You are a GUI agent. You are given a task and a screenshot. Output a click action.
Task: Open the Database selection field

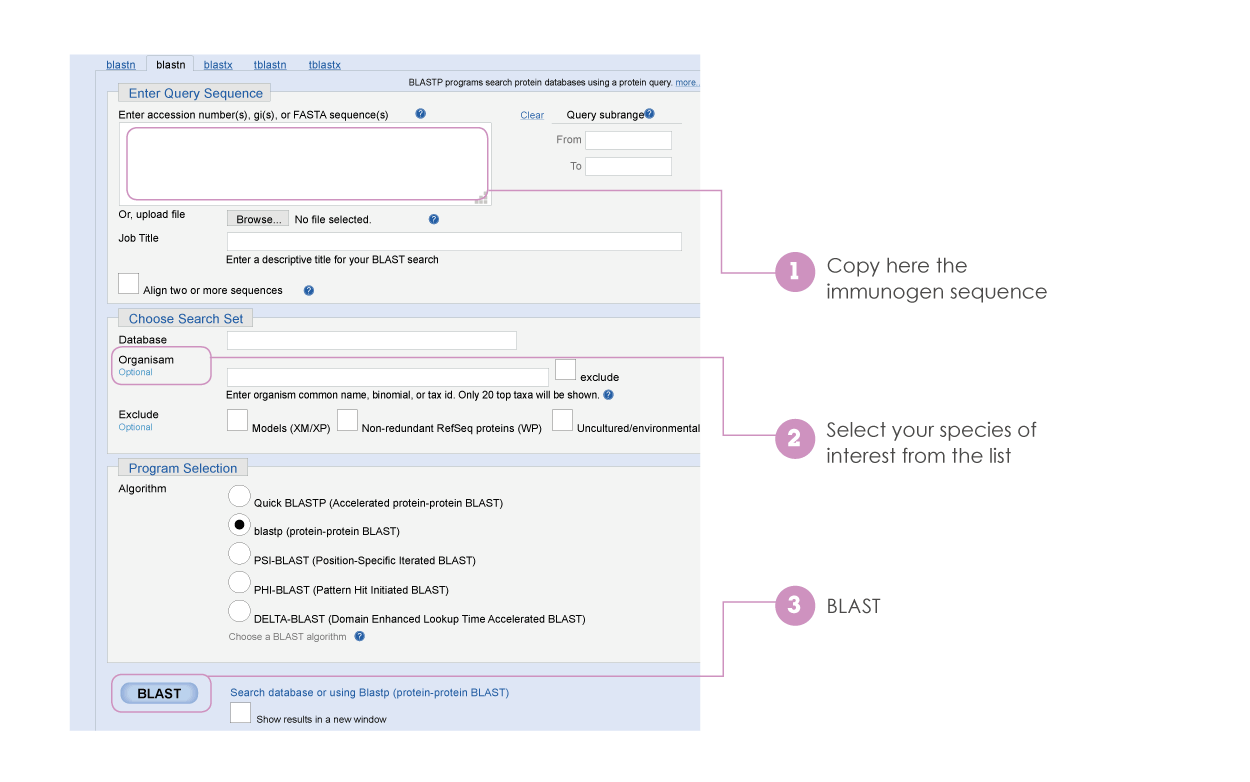click(371, 341)
